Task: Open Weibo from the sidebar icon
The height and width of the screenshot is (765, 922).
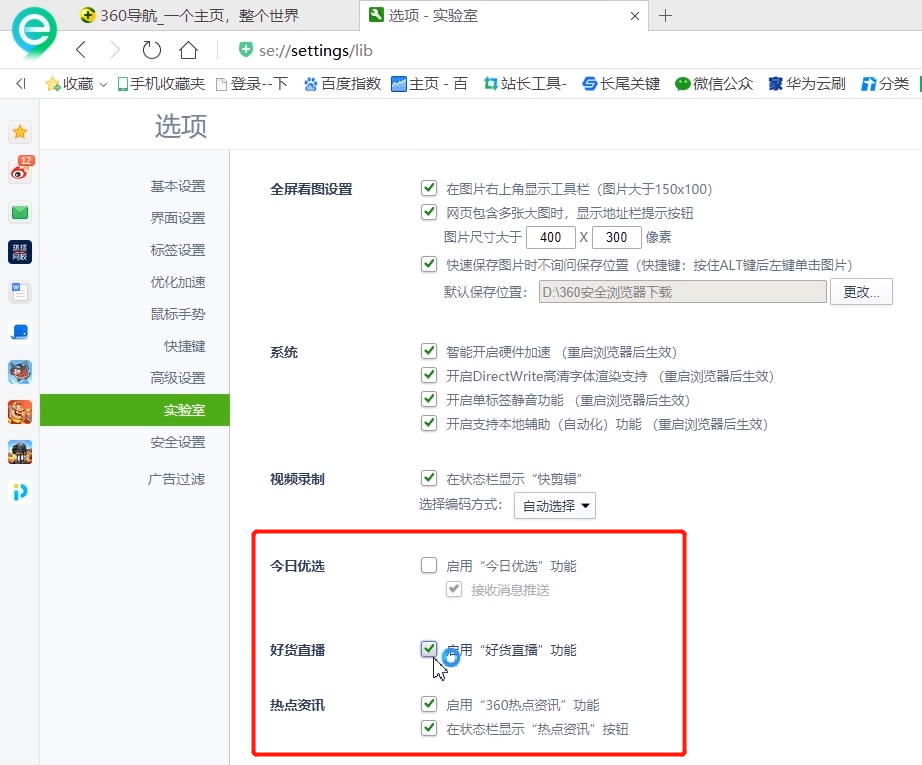Action: tap(19, 172)
